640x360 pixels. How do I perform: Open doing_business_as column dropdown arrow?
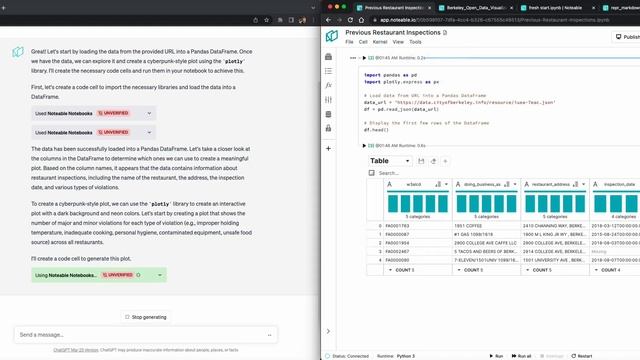[x=515, y=184]
